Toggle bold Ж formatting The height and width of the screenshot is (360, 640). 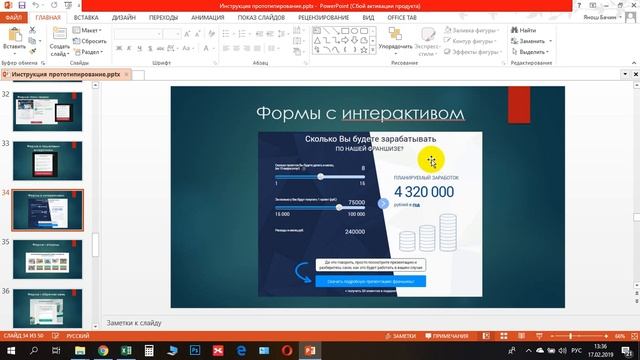[119, 48]
